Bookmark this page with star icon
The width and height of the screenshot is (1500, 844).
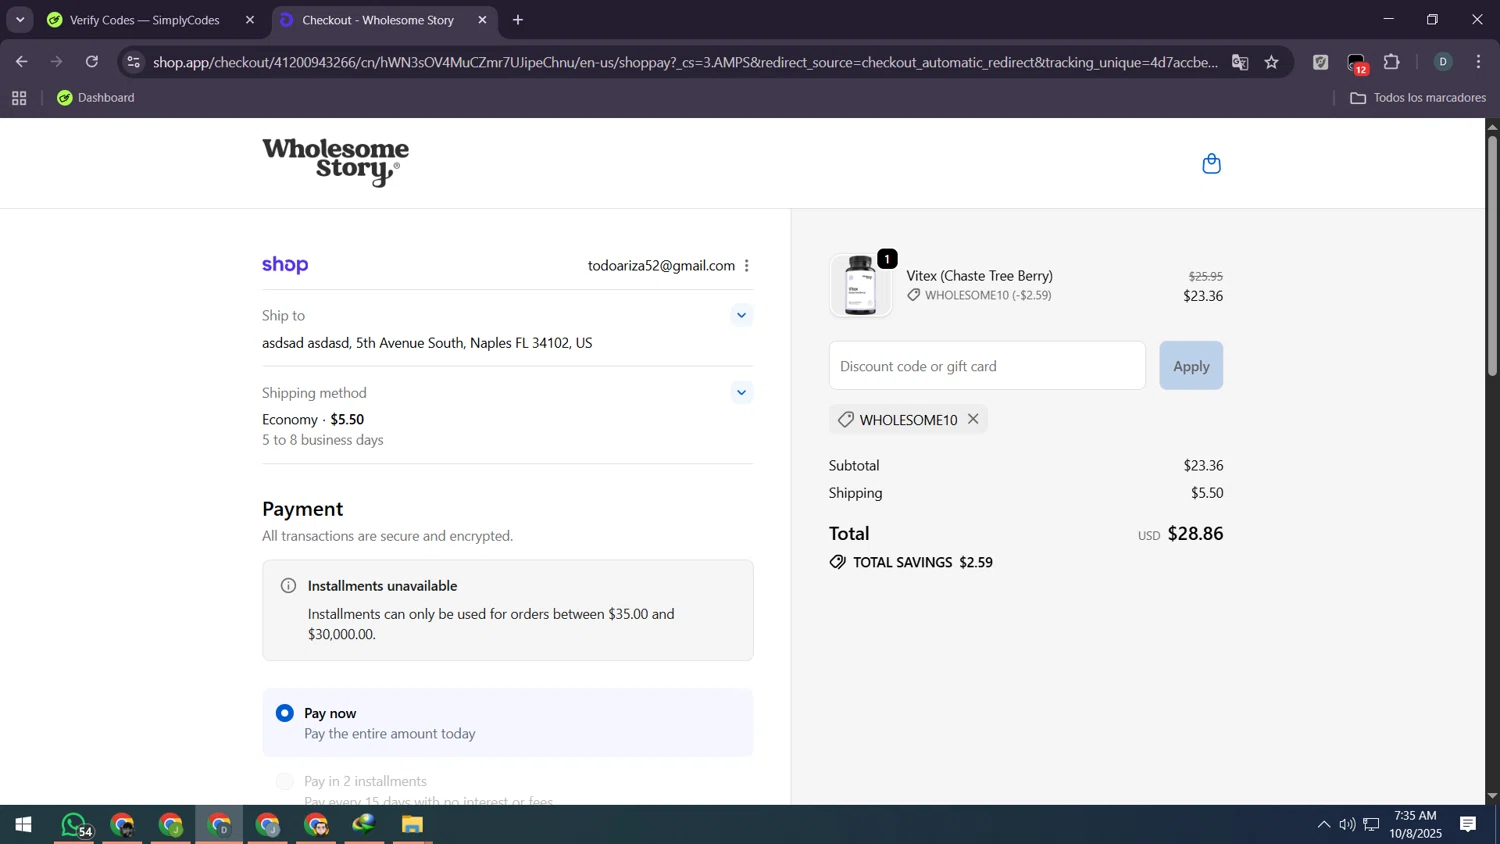[x=1272, y=62]
